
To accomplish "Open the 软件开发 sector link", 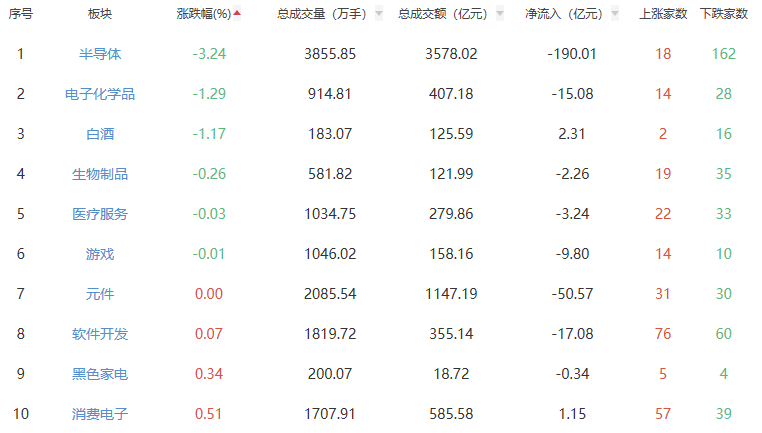I will pyautogui.click(x=100, y=334).
